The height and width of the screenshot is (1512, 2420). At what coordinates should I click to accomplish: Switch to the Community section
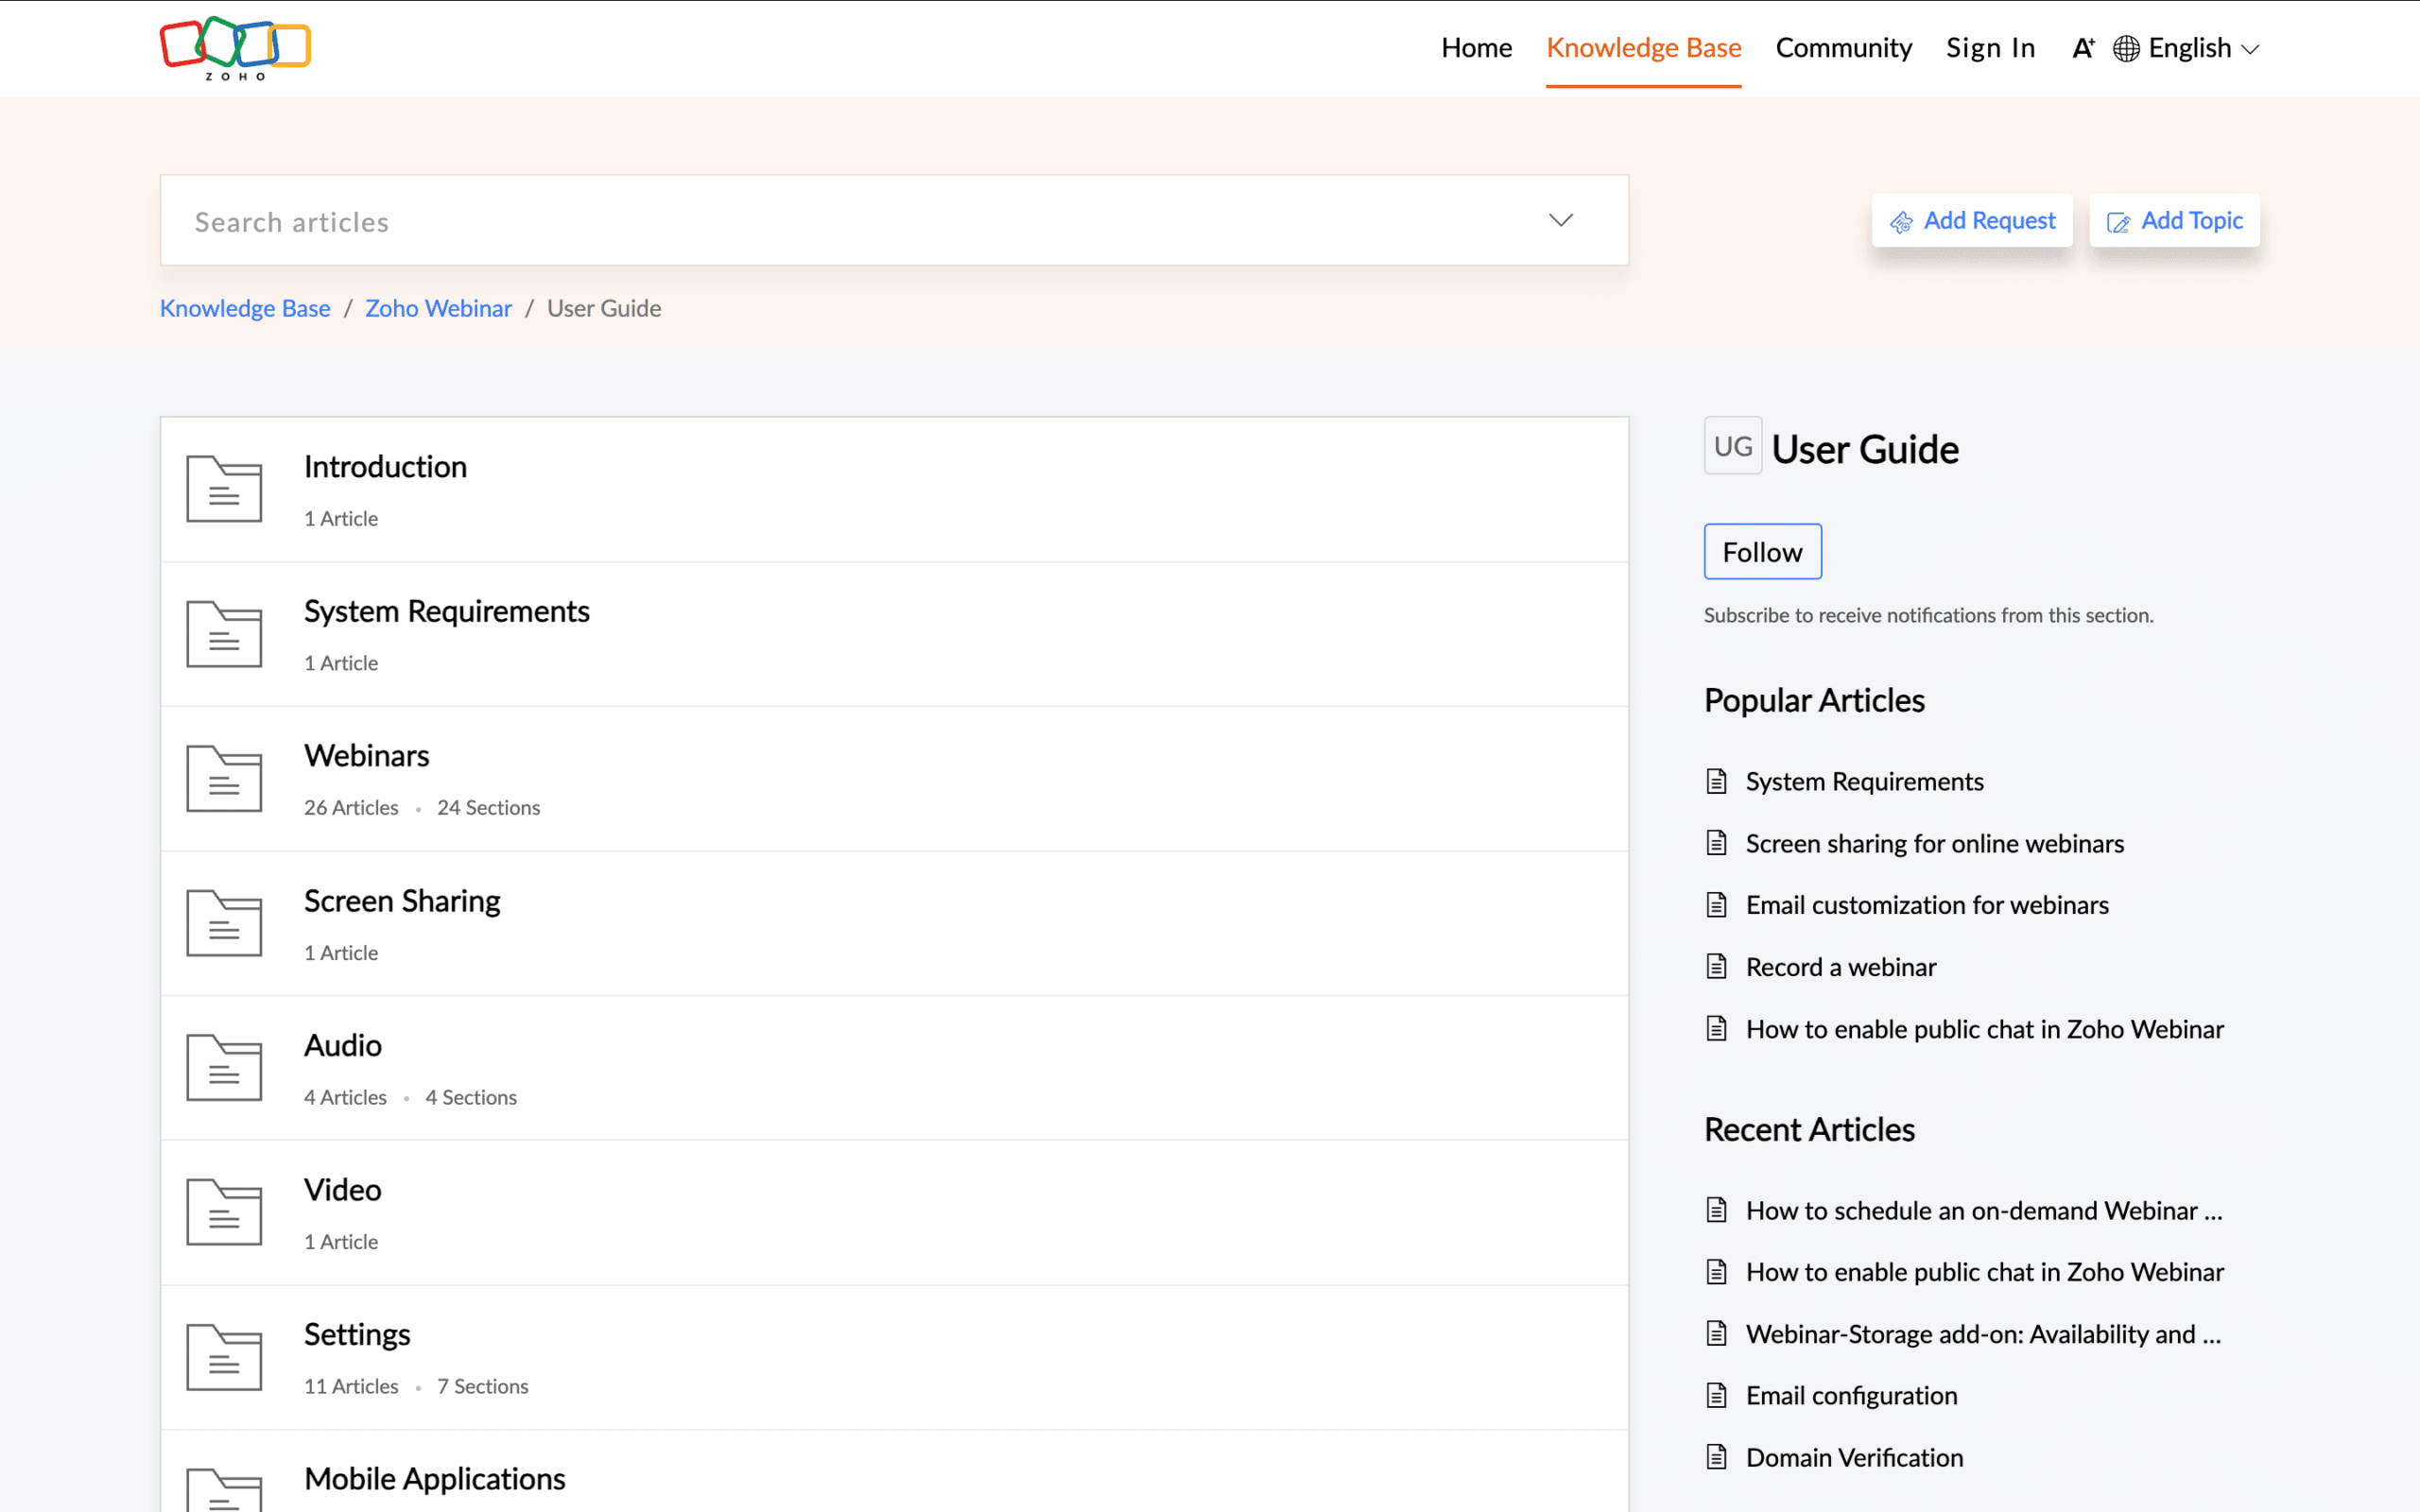[1844, 47]
